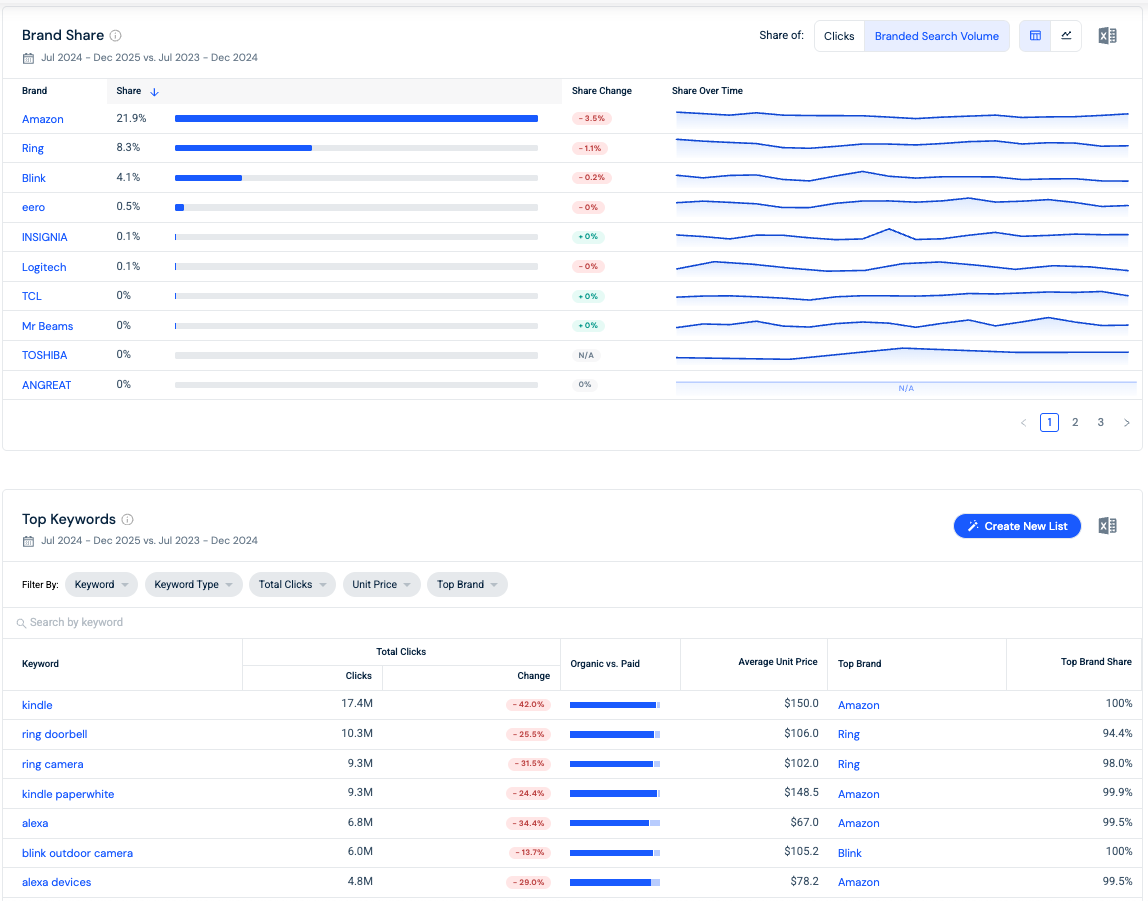Open Brand Share info tooltip icon

[x=116, y=35]
